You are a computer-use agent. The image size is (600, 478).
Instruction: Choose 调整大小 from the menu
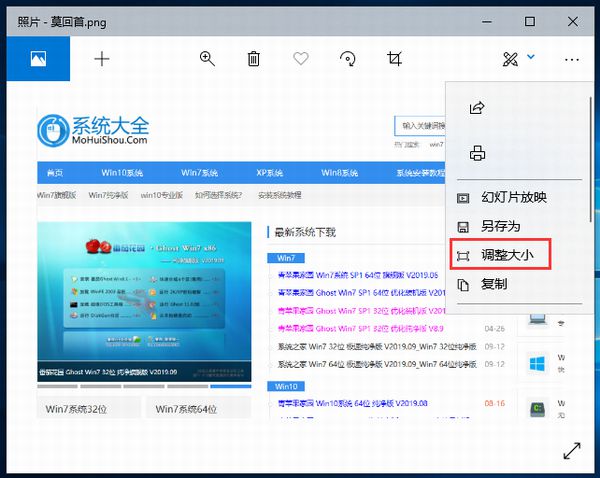506,256
